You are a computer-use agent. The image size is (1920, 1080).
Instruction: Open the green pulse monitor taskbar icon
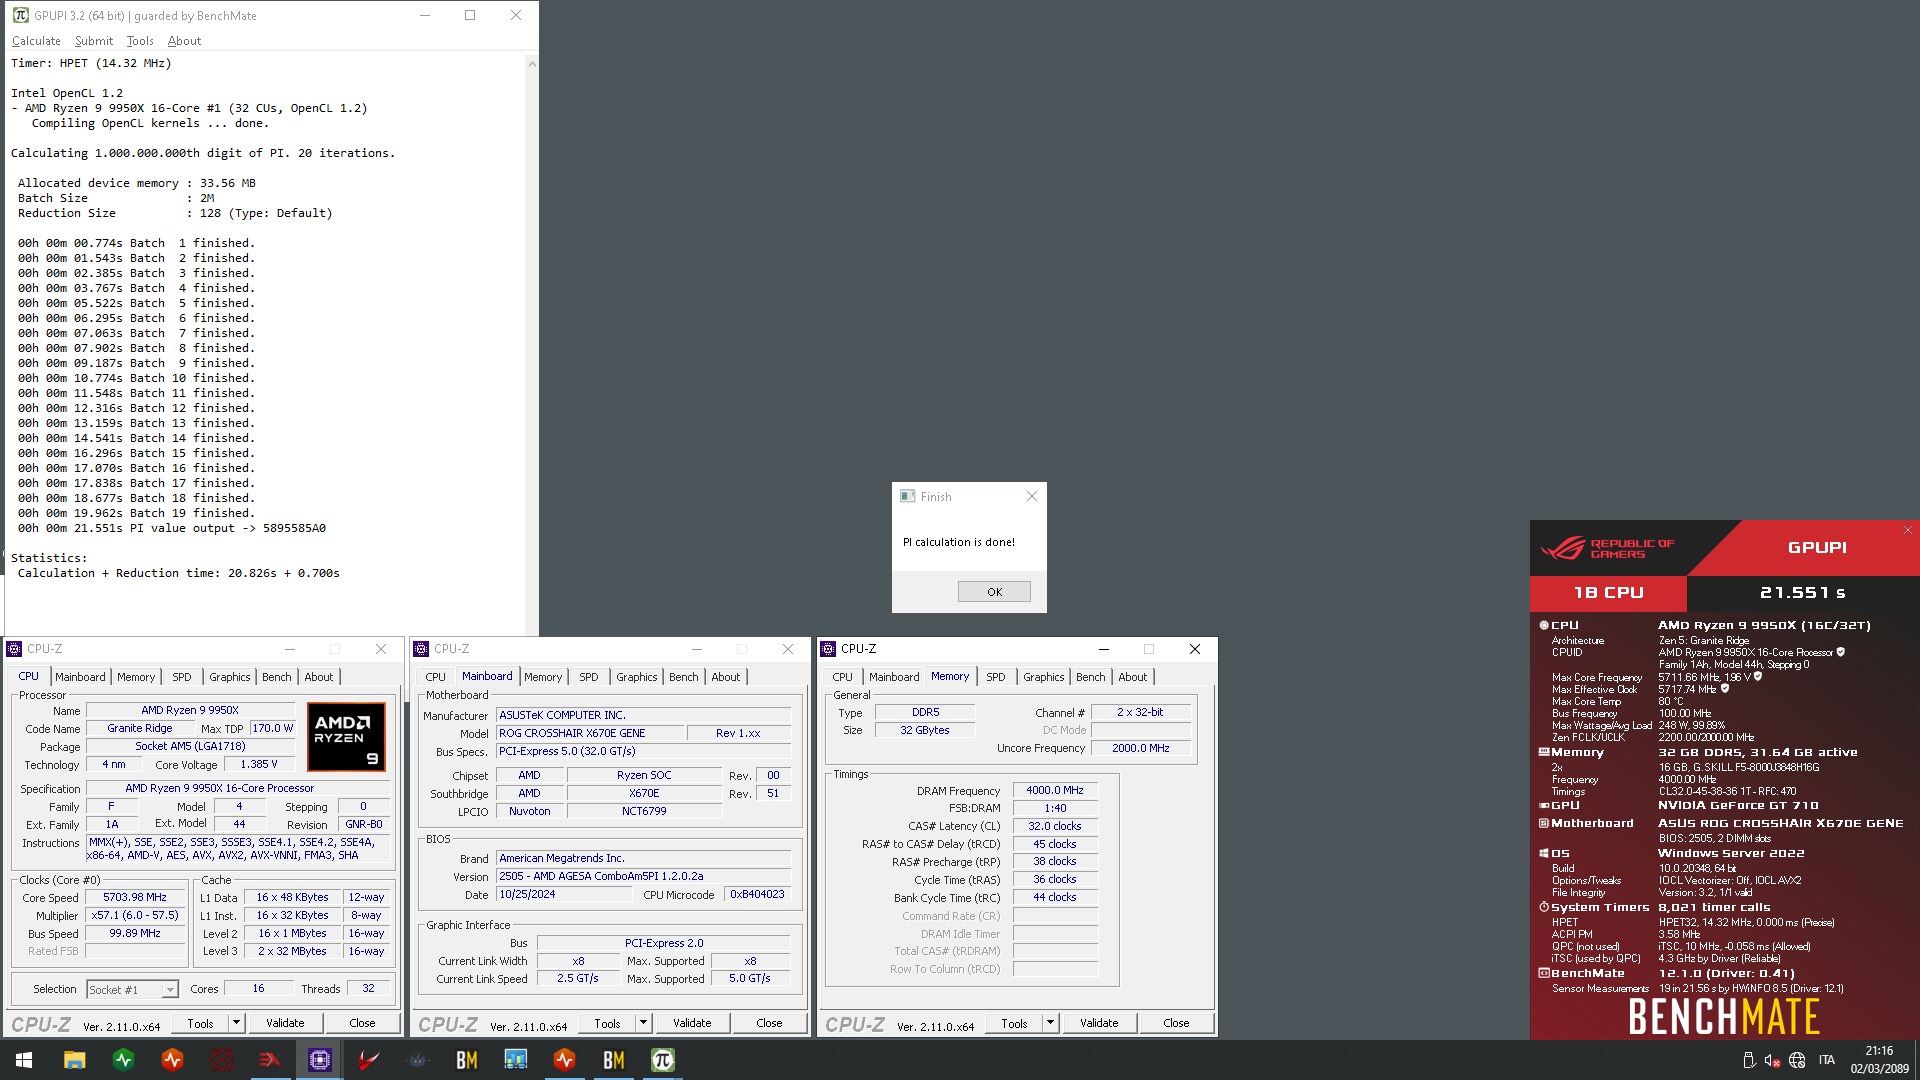click(124, 1060)
